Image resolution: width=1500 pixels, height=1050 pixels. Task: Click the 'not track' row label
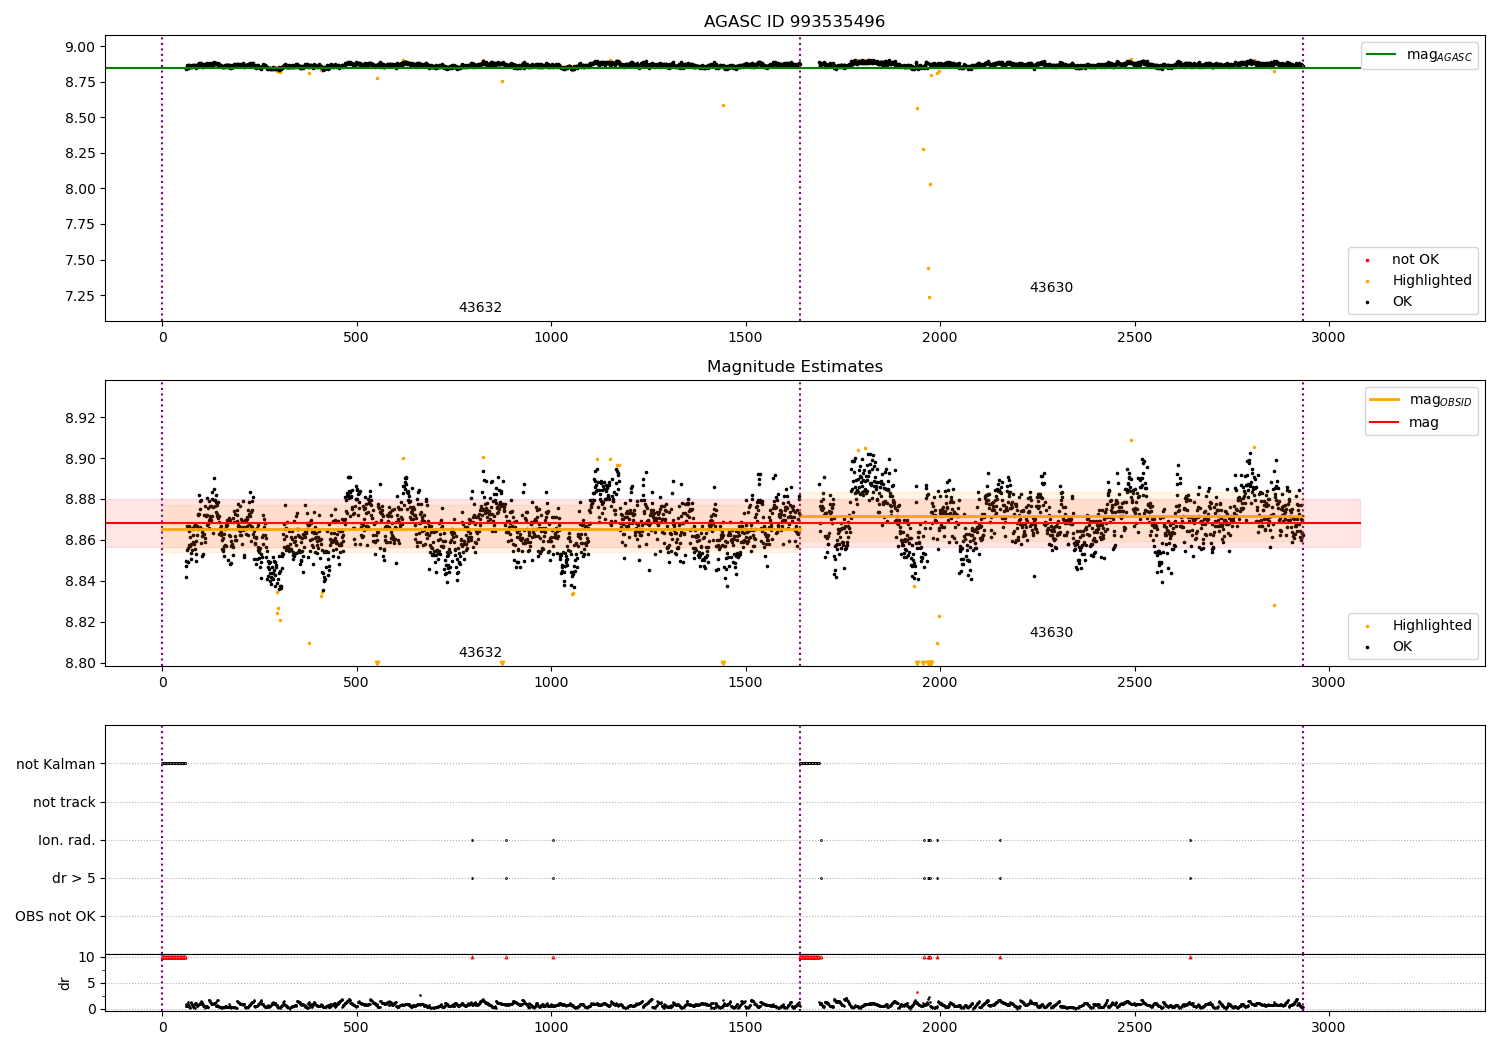64,802
